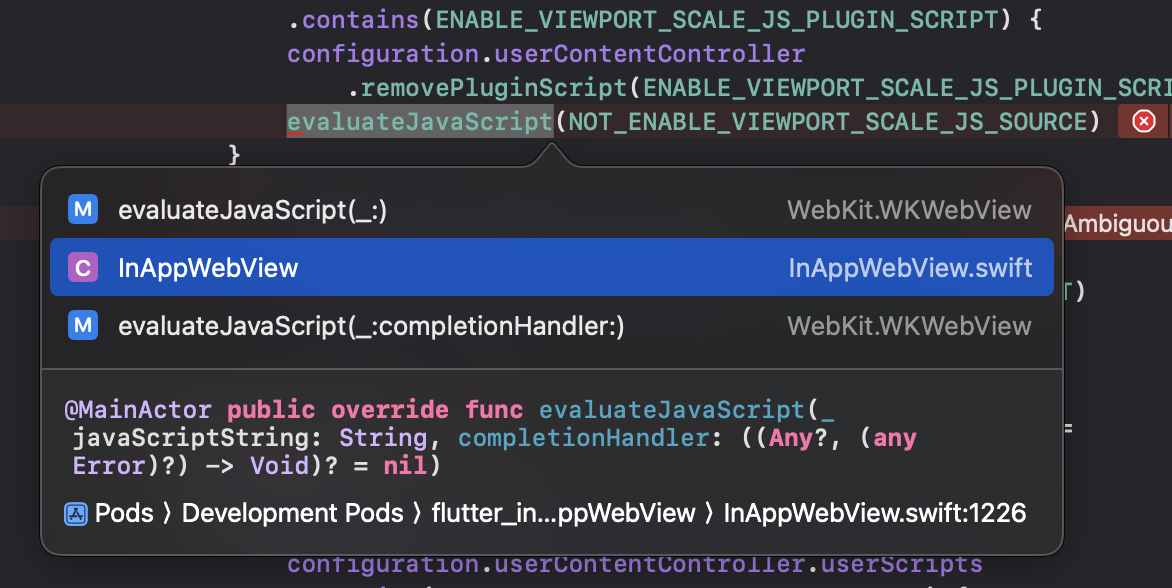Click NOT_ENABLE_VIEWPORT_SCALE_JS_SOURCE argument in code
The image size is (1172, 588).
(x=829, y=121)
